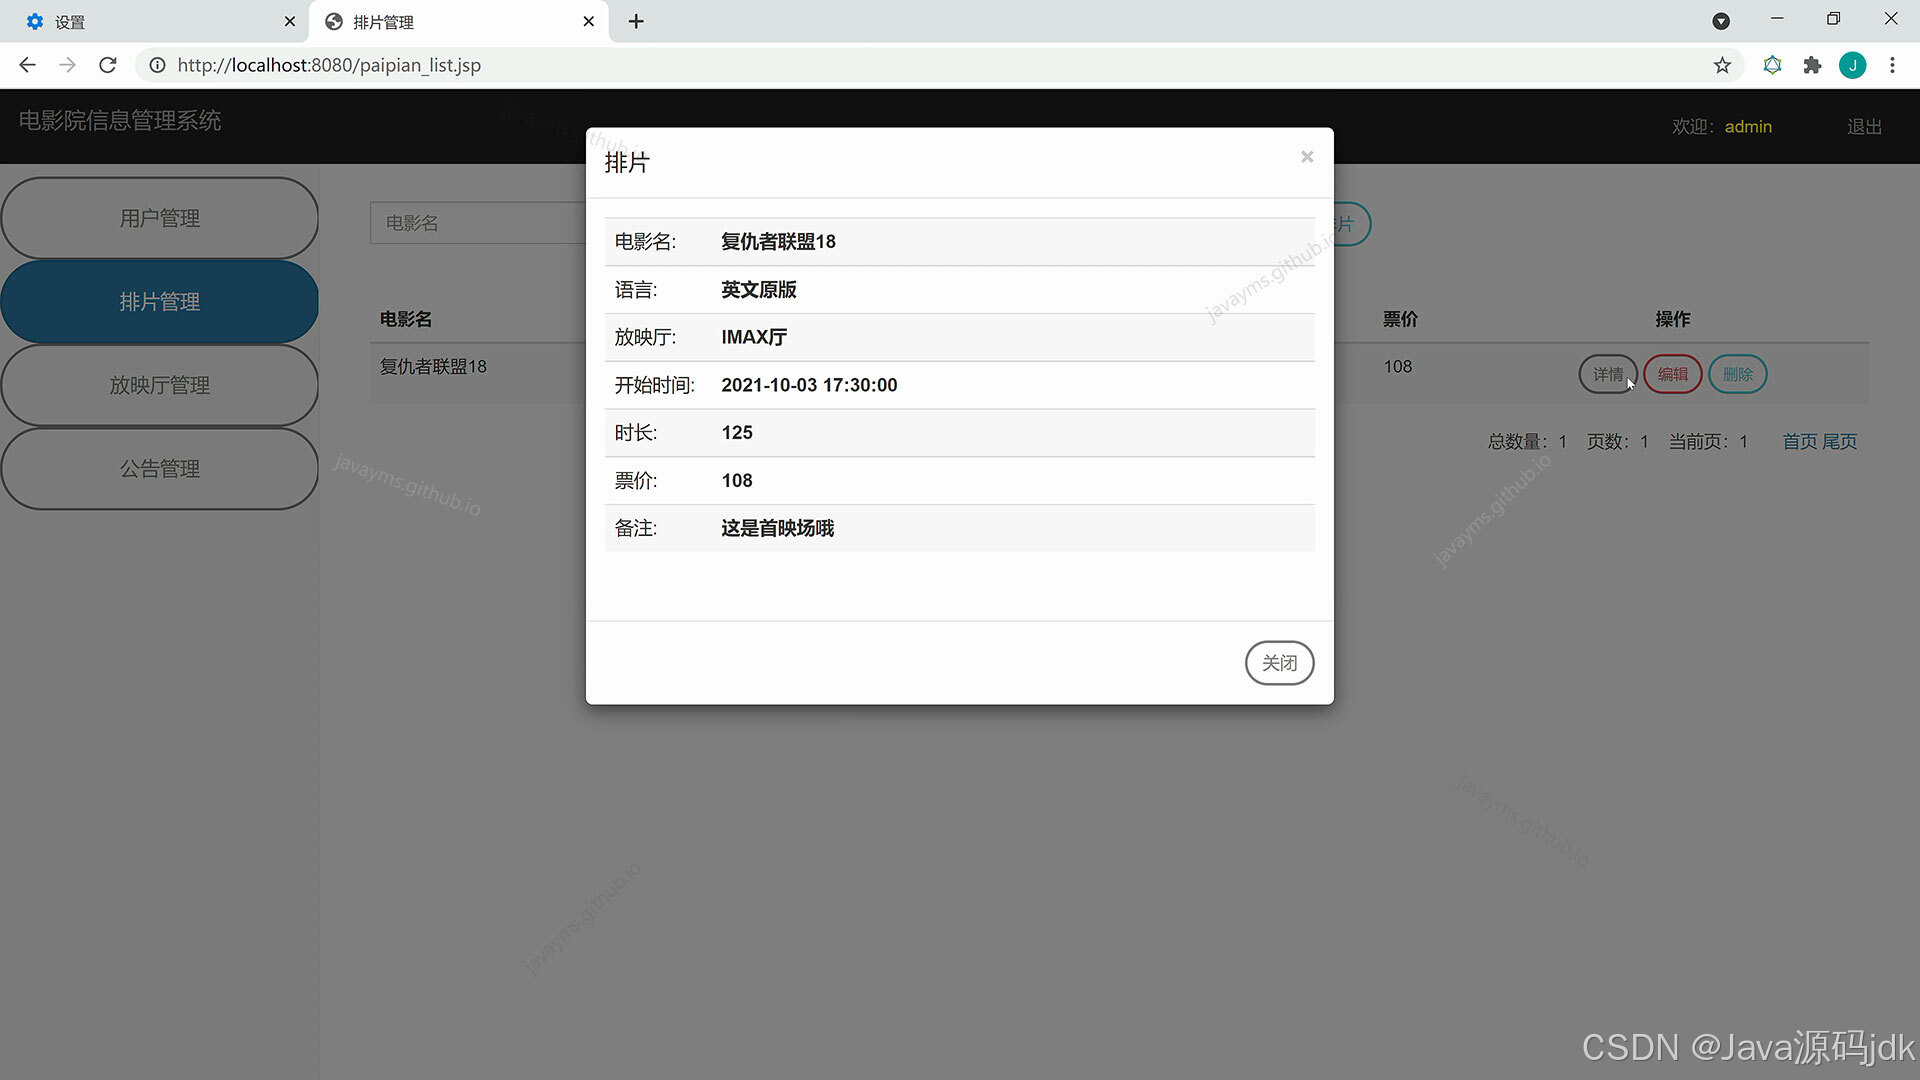This screenshot has height=1080, width=1920.
Task: Close the 排片管理 browser tab
Action: pos(588,21)
